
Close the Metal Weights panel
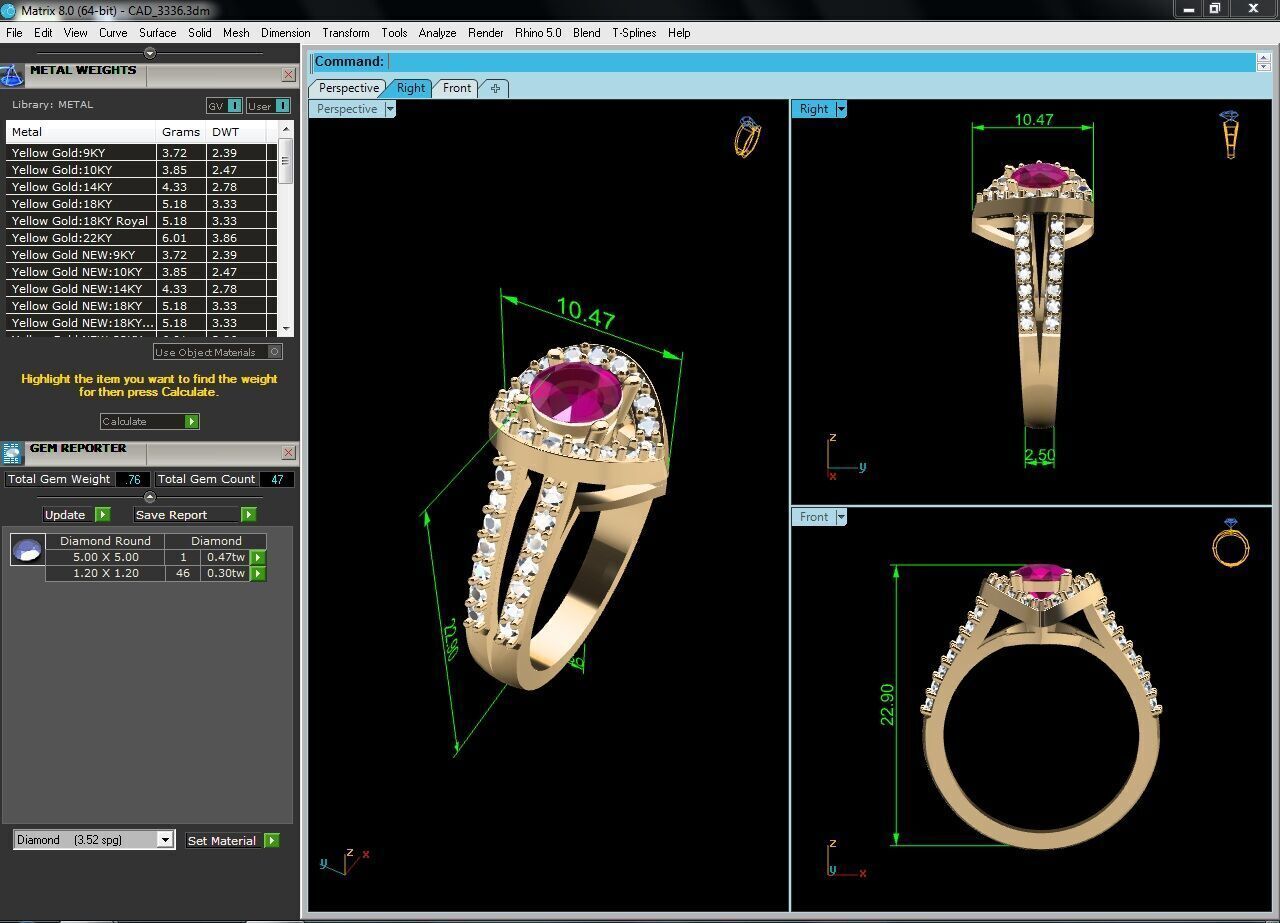[288, 75]
